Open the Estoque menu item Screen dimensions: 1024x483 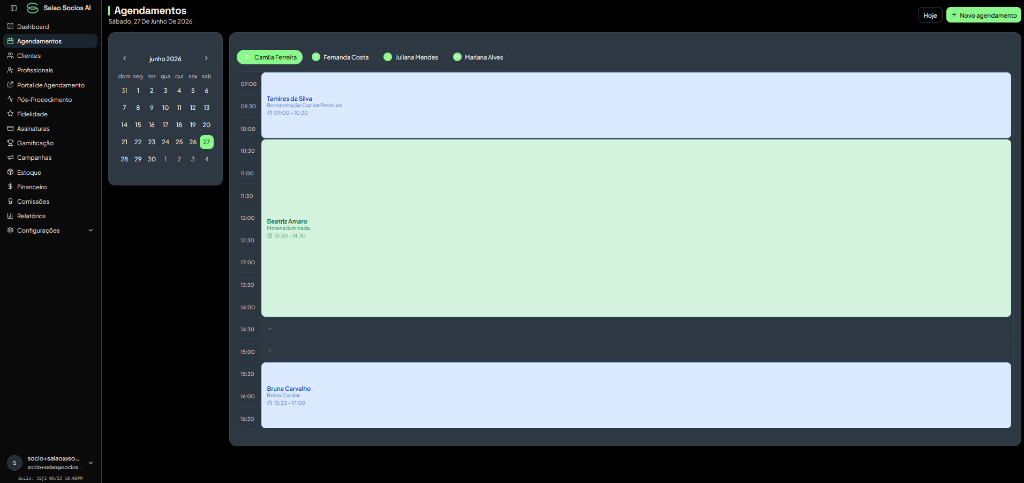click(50, 172)
